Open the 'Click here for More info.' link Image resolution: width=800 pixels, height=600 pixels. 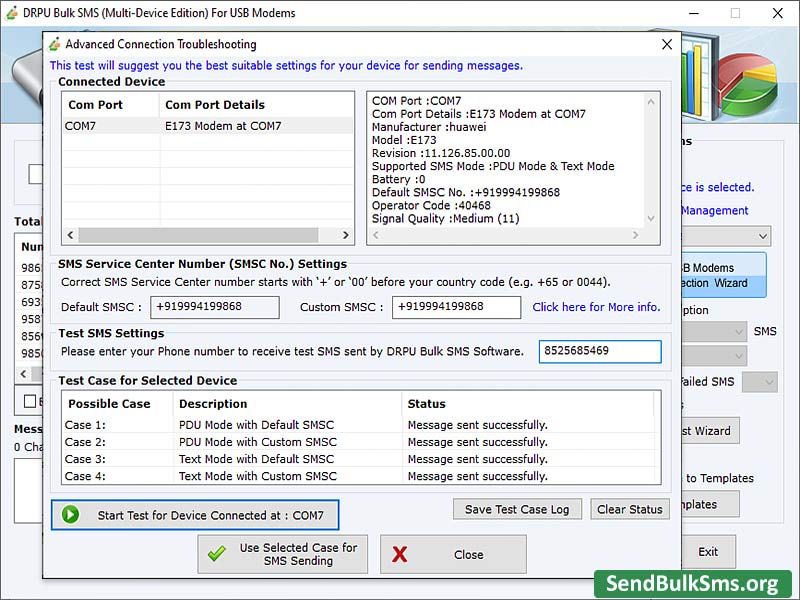coord(596,307)
